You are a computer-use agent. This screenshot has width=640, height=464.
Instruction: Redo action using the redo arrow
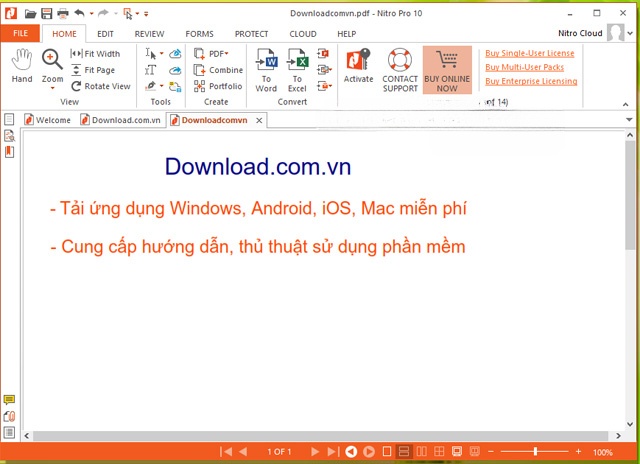click(103, 13)
